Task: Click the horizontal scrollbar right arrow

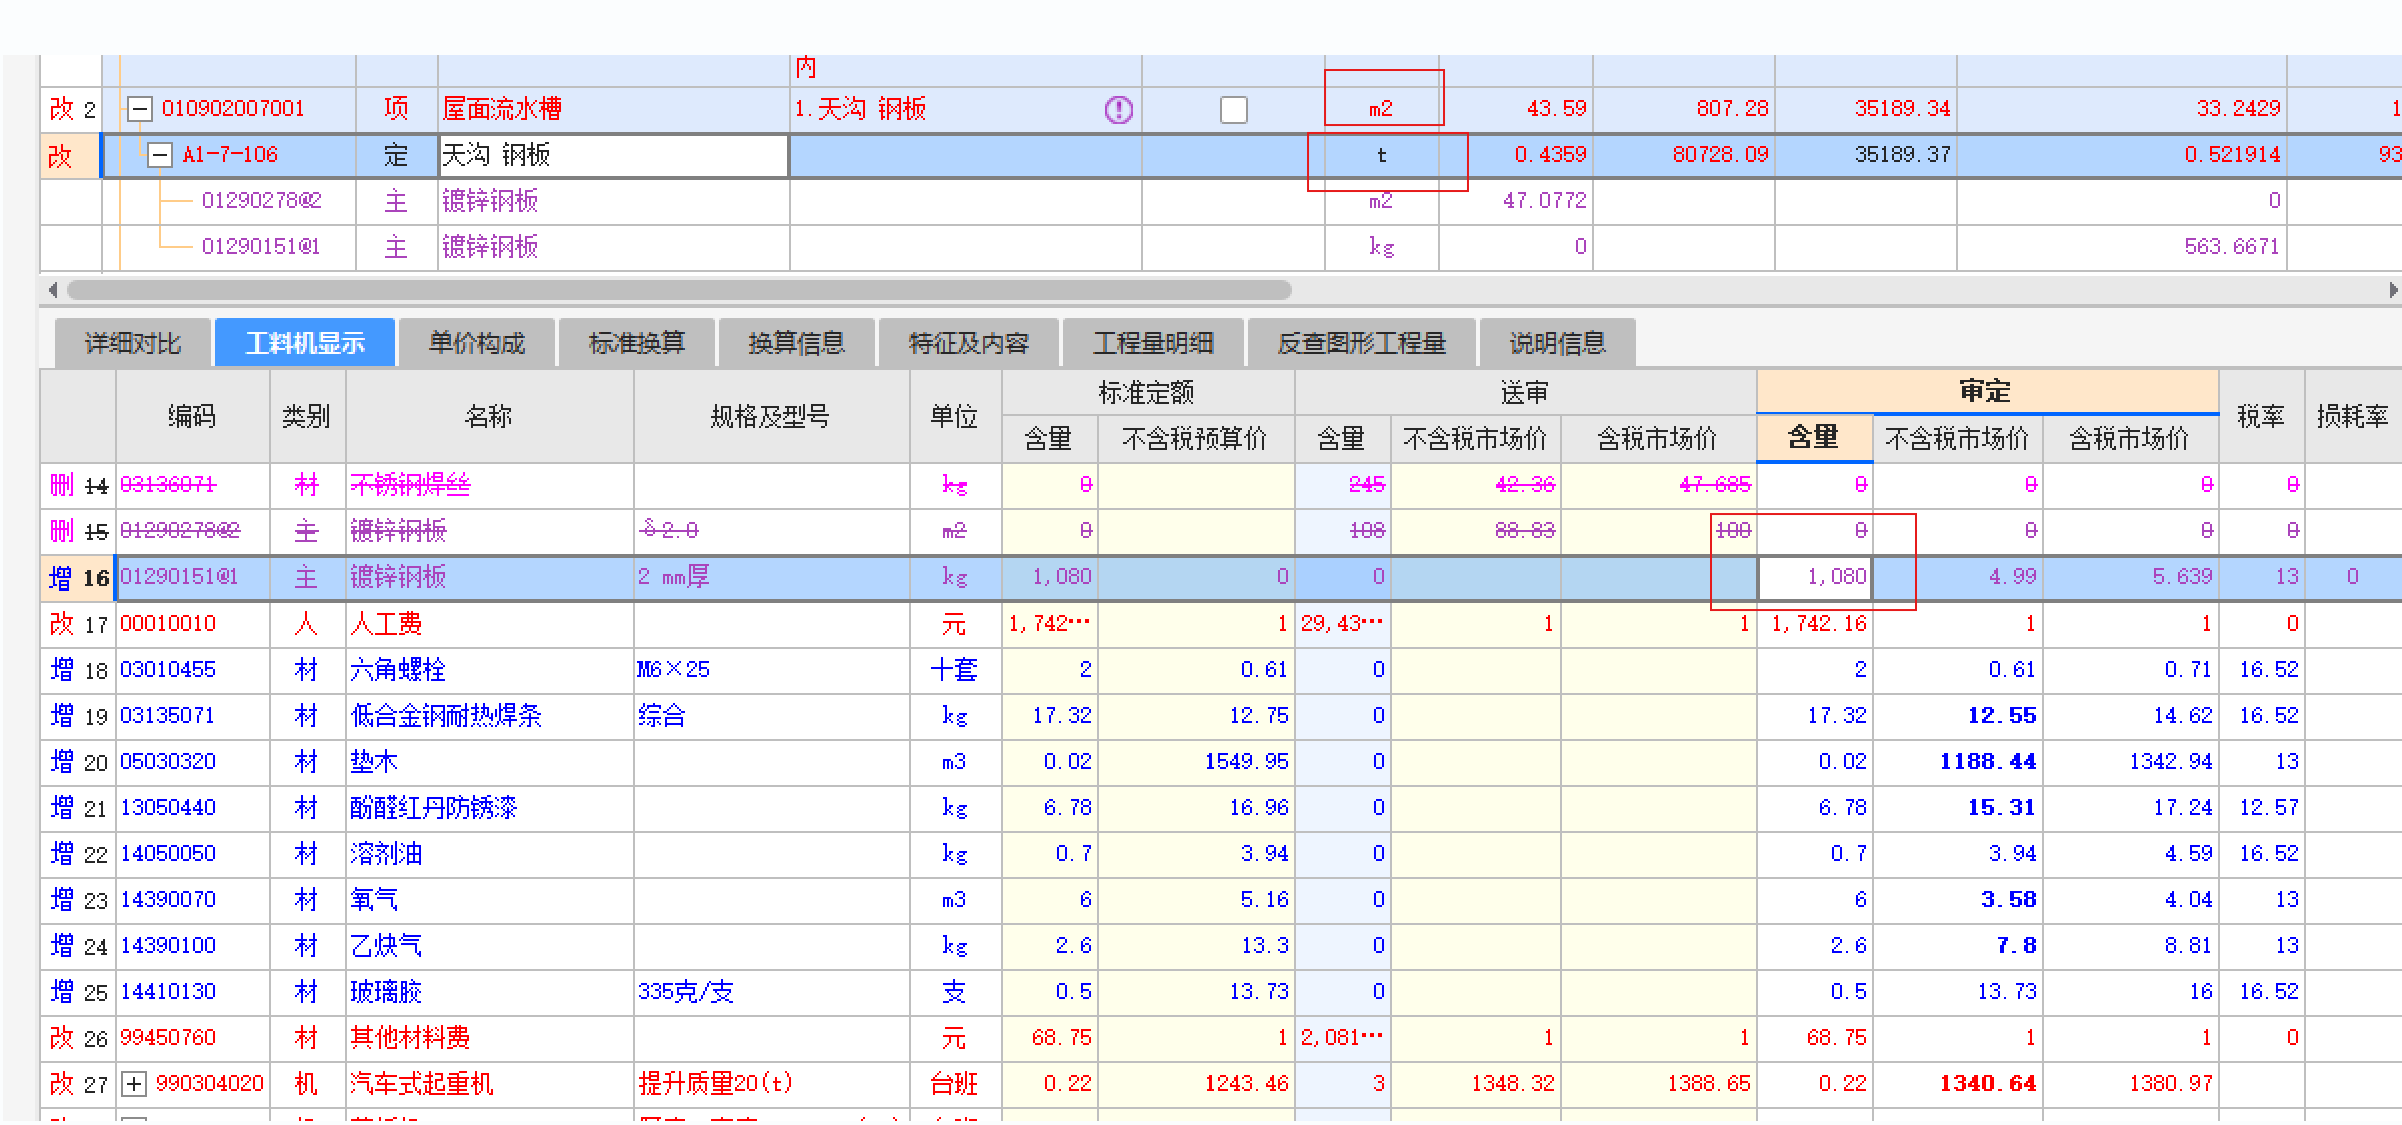Action: (x=2392, y=290)
